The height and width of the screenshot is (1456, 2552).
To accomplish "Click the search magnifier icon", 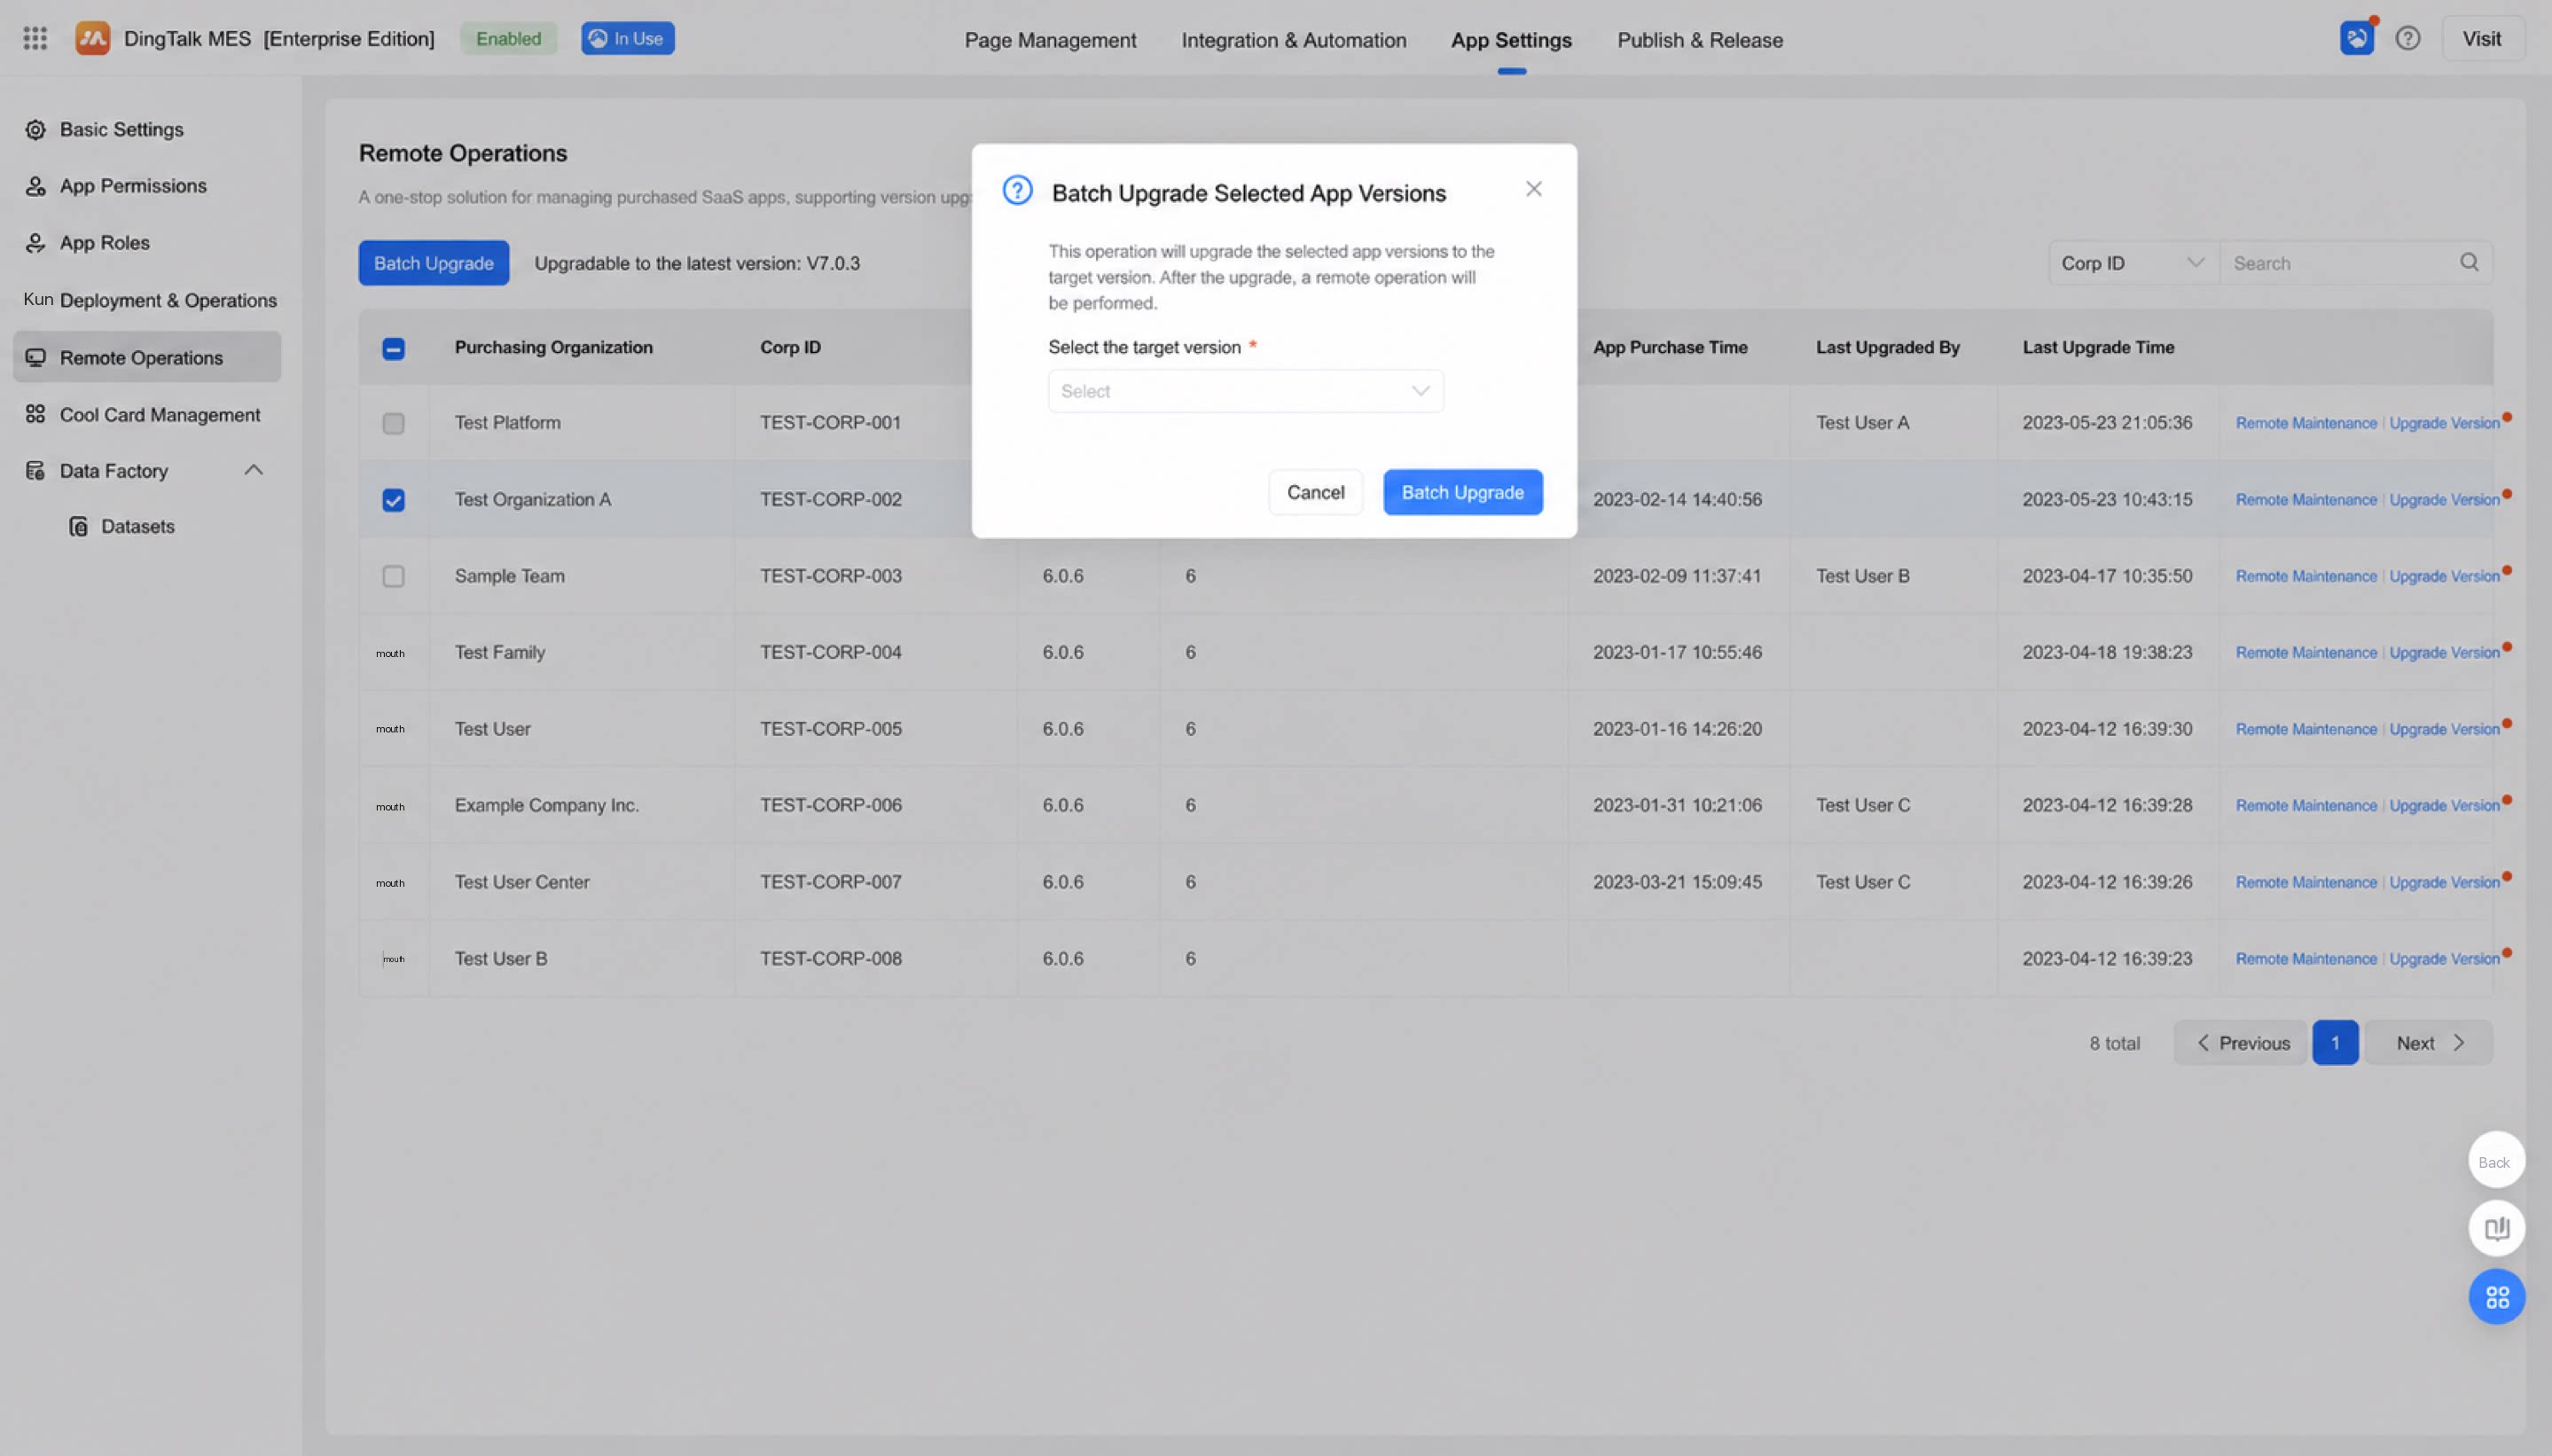I will [x=2469, y=262].
